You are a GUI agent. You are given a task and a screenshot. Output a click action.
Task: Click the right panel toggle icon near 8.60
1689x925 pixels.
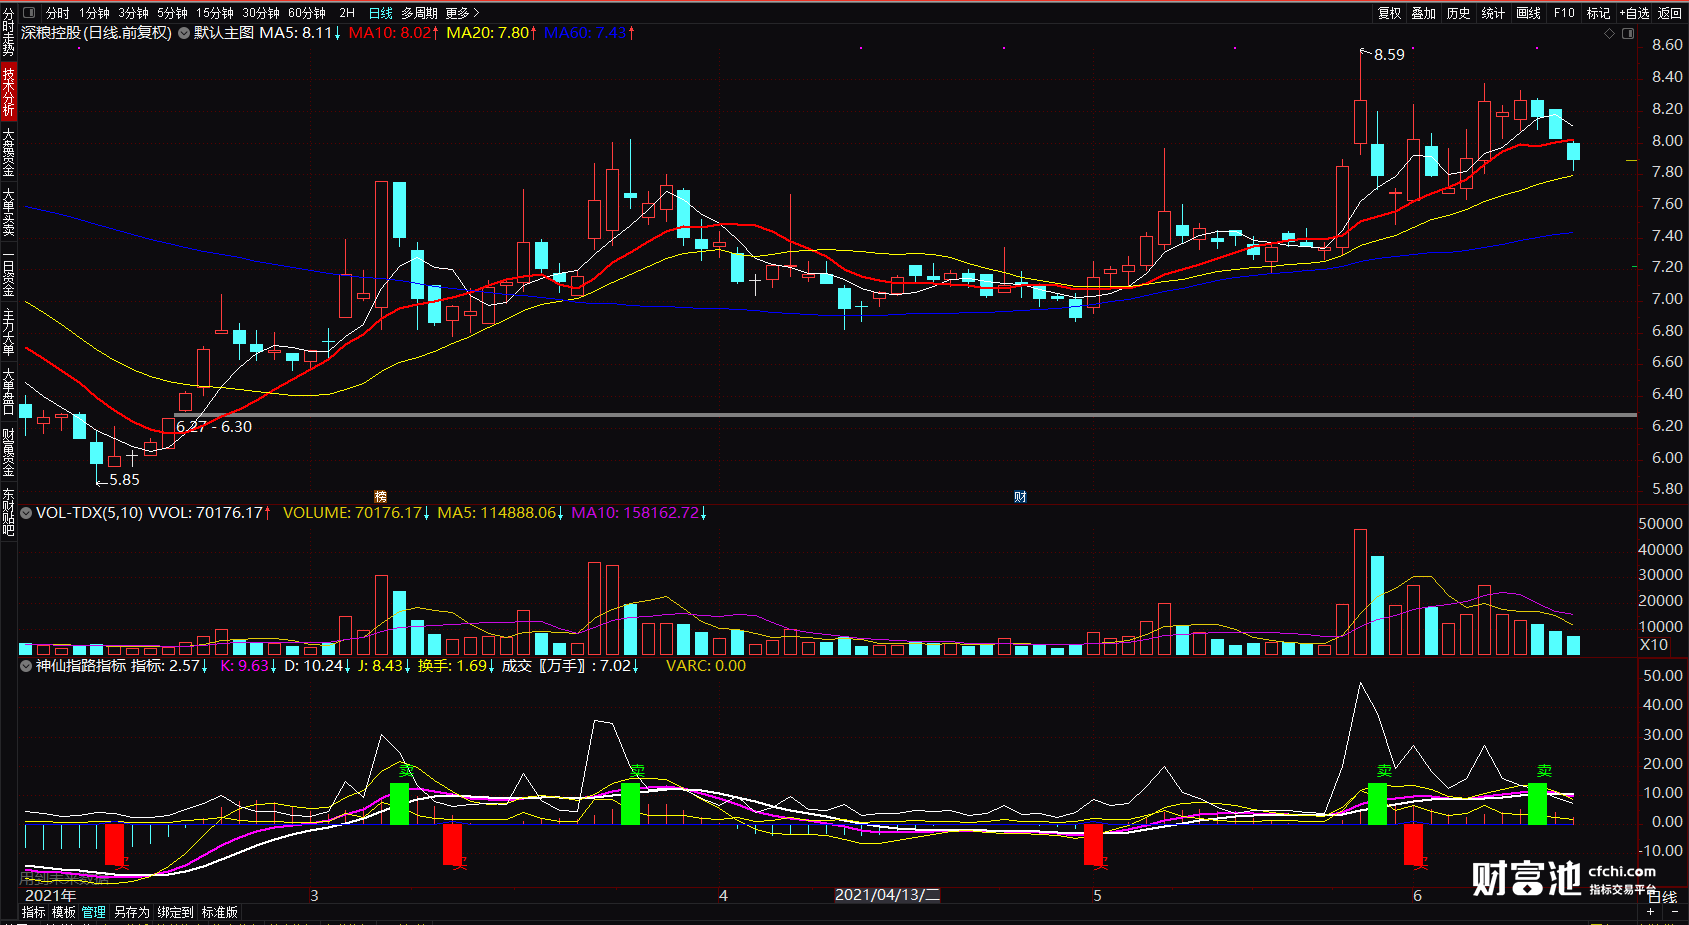[1628, 33]
